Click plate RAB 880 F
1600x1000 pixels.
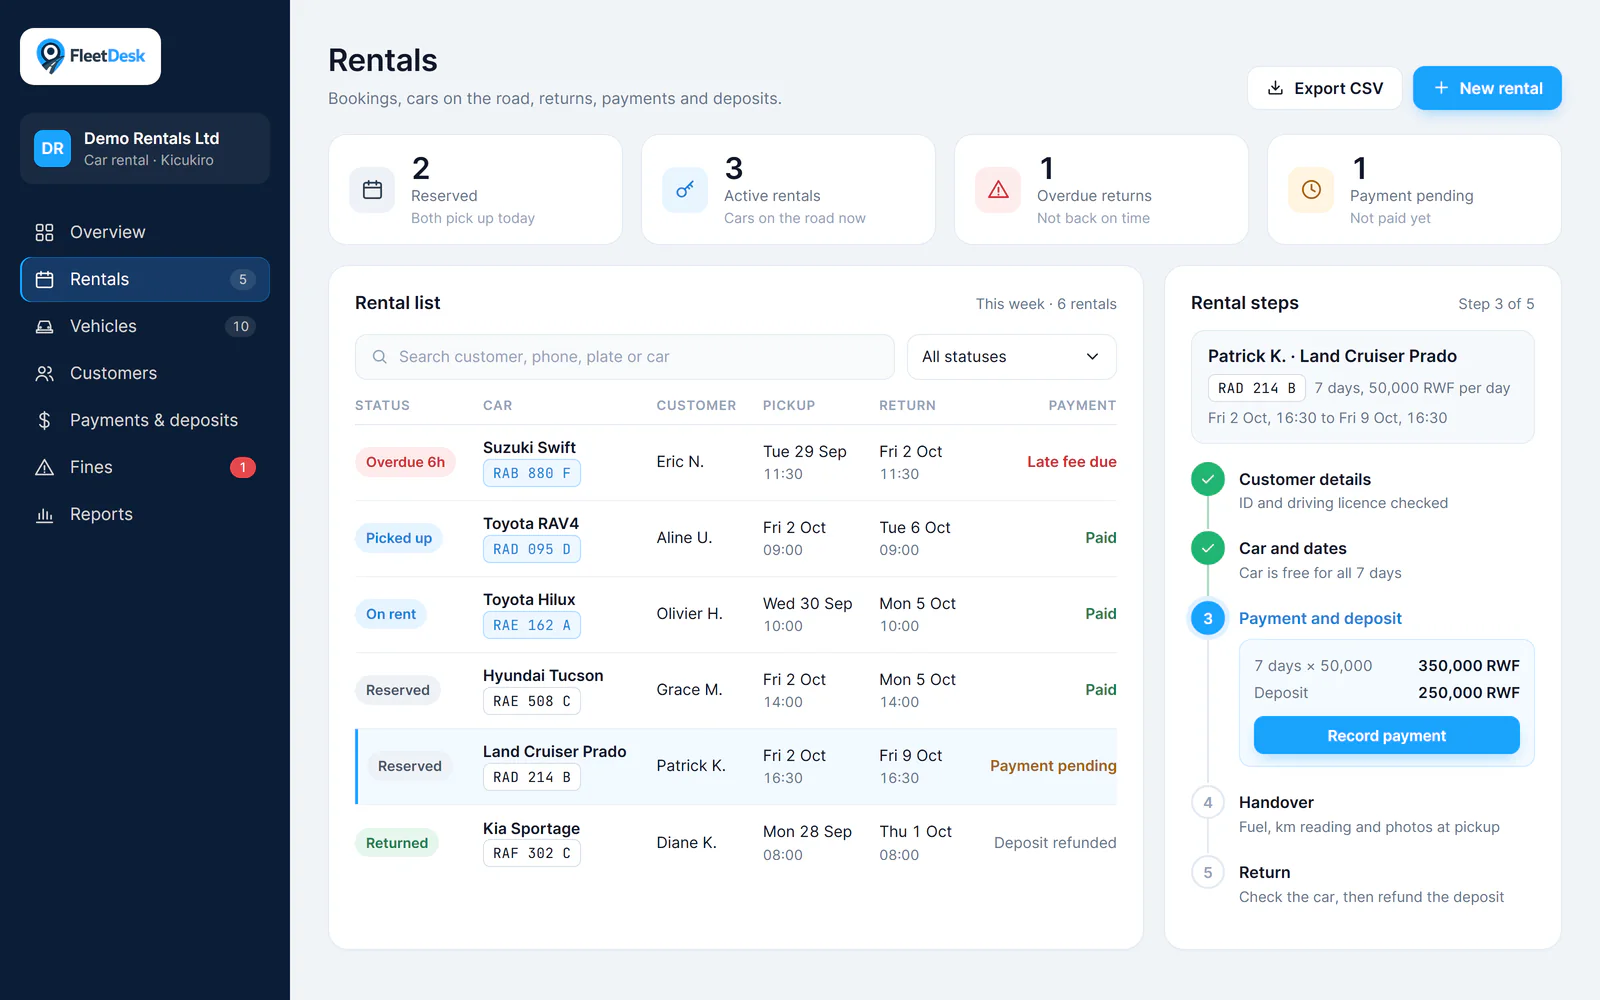click(x=532, y=473)
